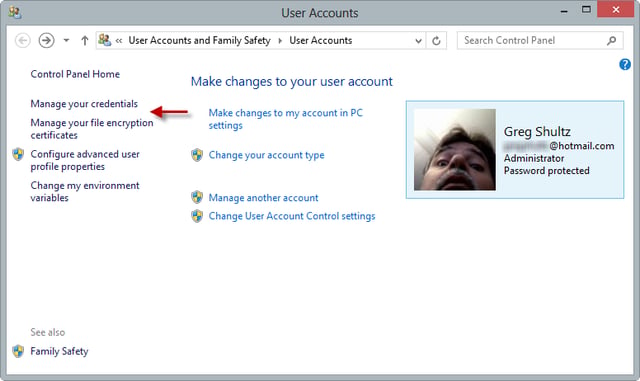Go to Control Panel Home
640x381 pixels.
75,74
